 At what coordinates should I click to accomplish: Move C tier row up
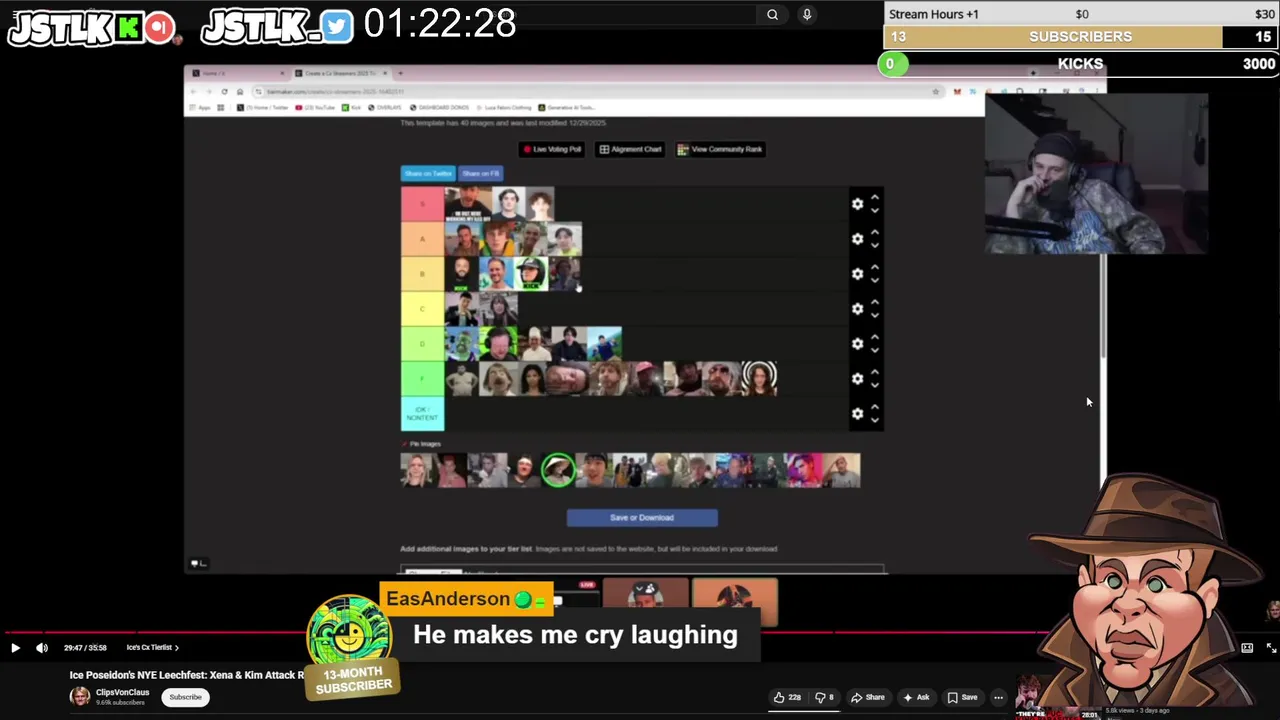pyautogui.click(x=875, y=302)
